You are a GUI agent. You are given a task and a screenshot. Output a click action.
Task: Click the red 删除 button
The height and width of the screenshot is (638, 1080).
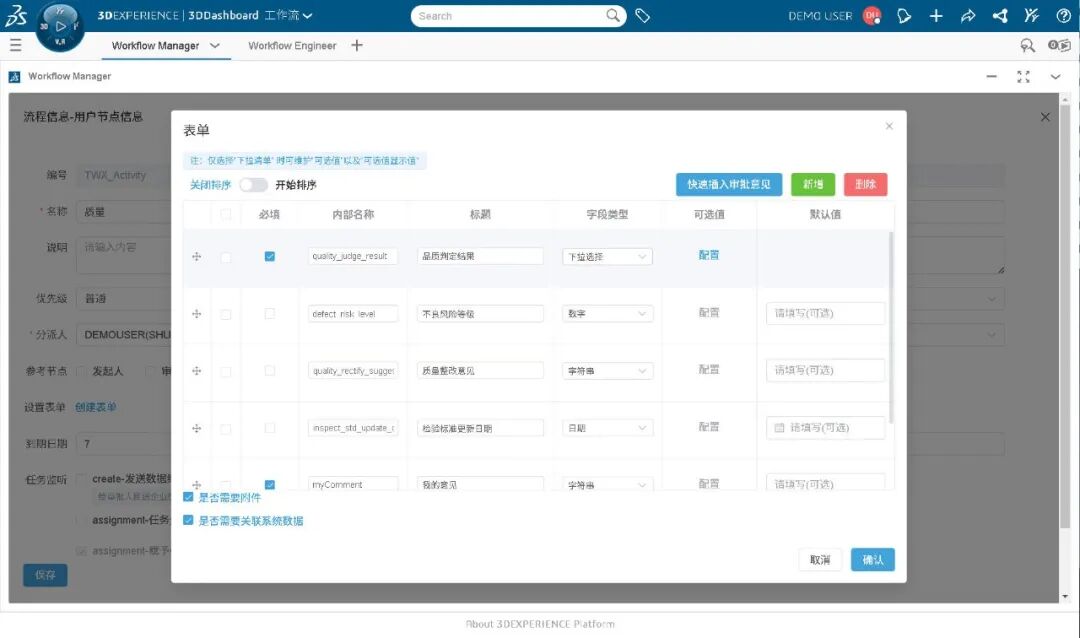(865, 184)
